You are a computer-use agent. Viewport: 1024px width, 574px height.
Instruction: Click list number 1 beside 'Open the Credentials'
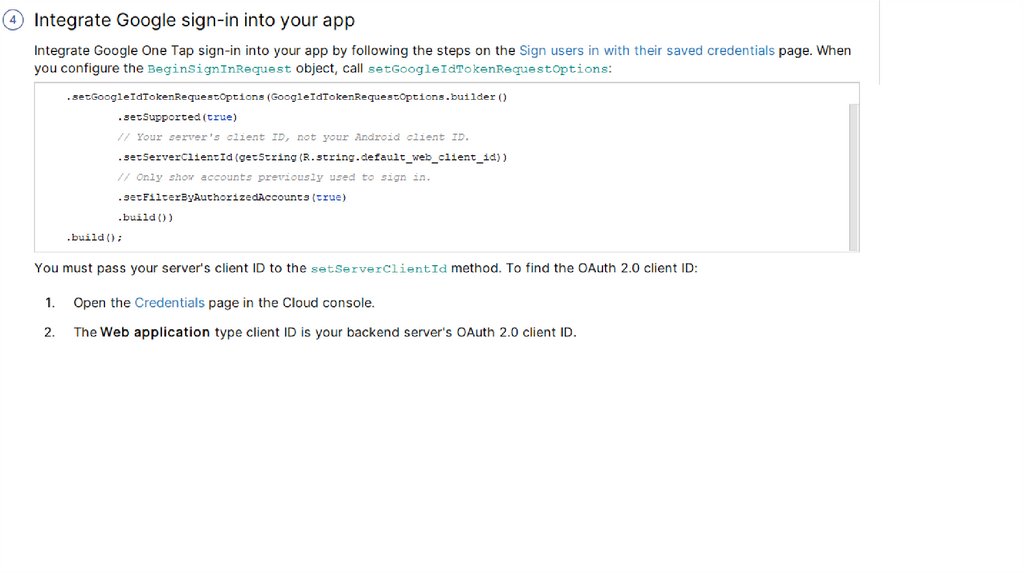pyautogui.click(x=49, y=302)
